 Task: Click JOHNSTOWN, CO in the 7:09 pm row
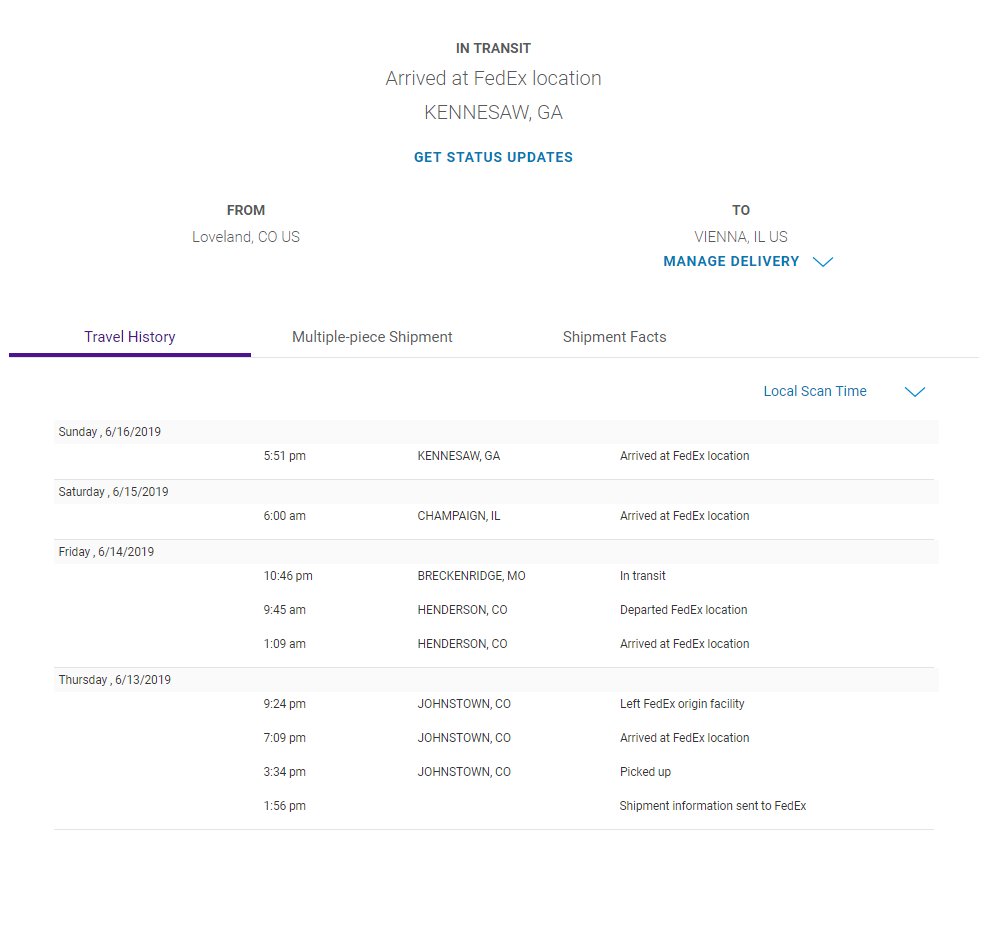click(464, 737)
